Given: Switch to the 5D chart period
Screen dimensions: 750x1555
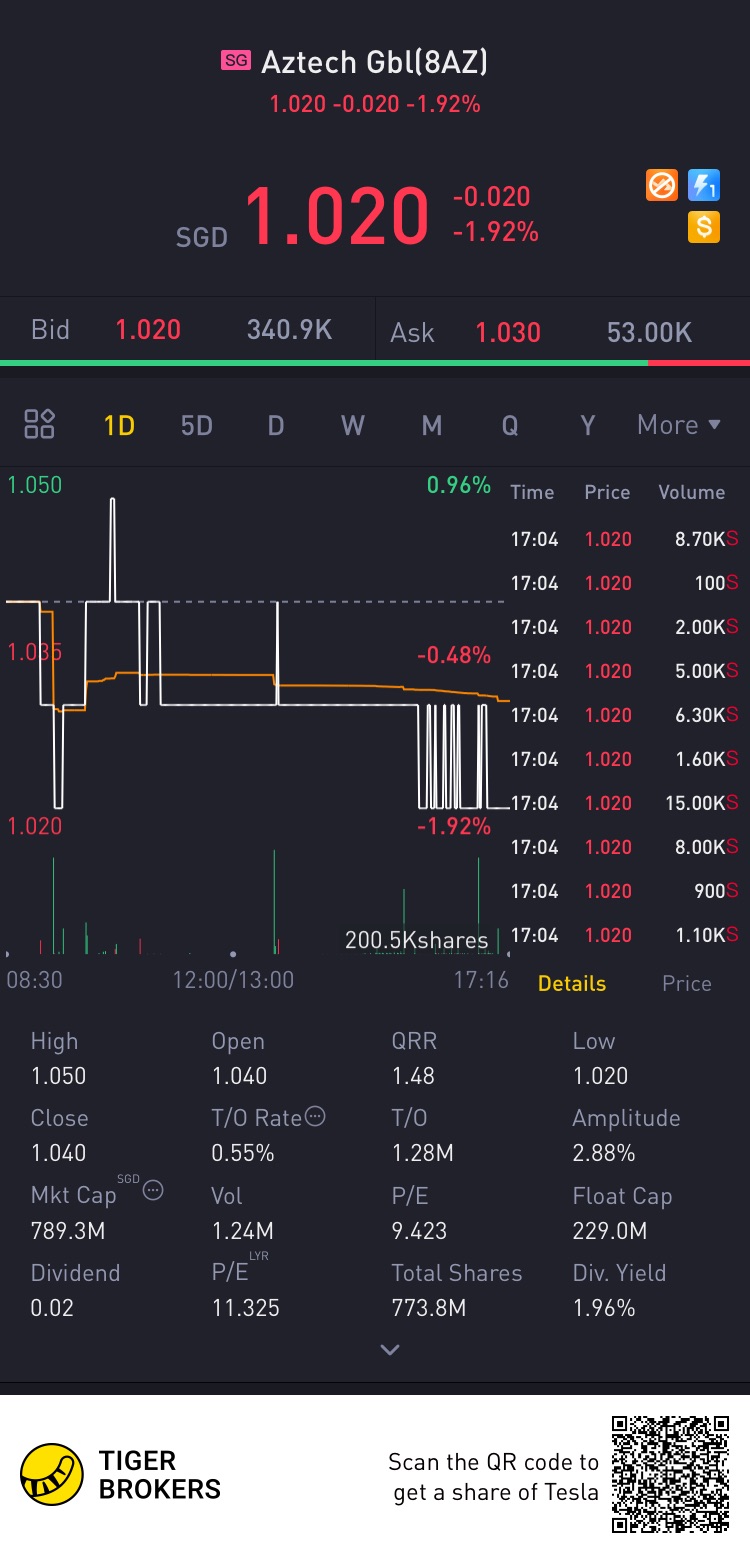Looking at the screenshot, I should (x=197, y=425).
